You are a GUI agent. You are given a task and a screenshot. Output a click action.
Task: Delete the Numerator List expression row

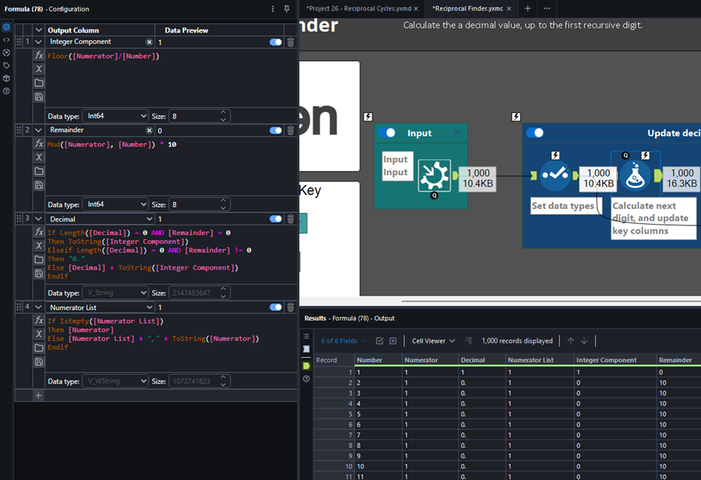[x=291, y=307]
